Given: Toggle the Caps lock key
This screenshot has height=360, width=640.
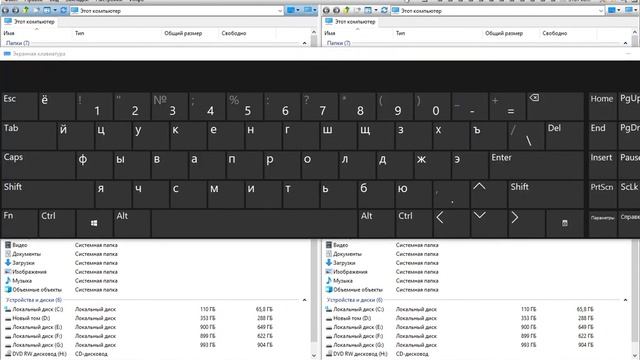Looking at the screenshot, I should pyautogui.click(x=38, y=164).
